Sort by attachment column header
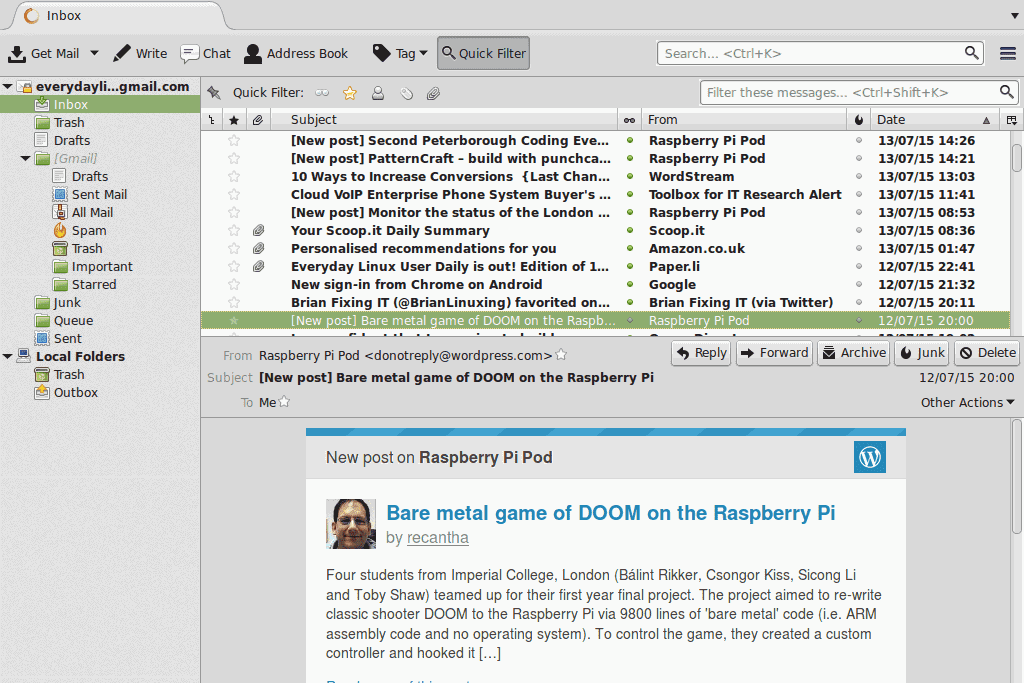This screenshot has height=683, width=1024. (258, 119)
